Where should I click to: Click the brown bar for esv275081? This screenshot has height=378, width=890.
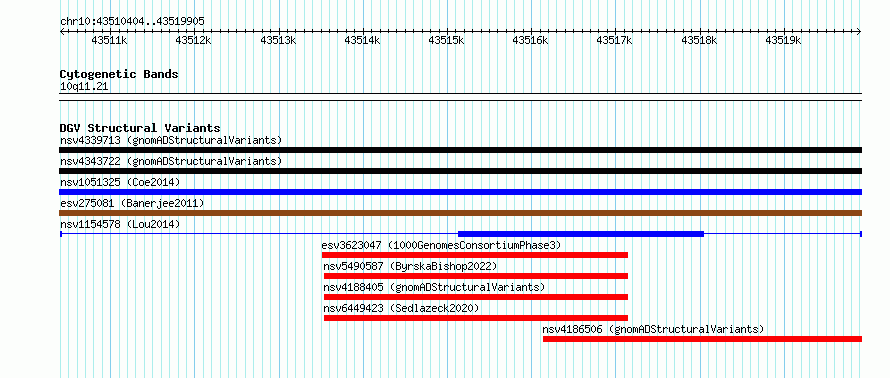[460, 213]
